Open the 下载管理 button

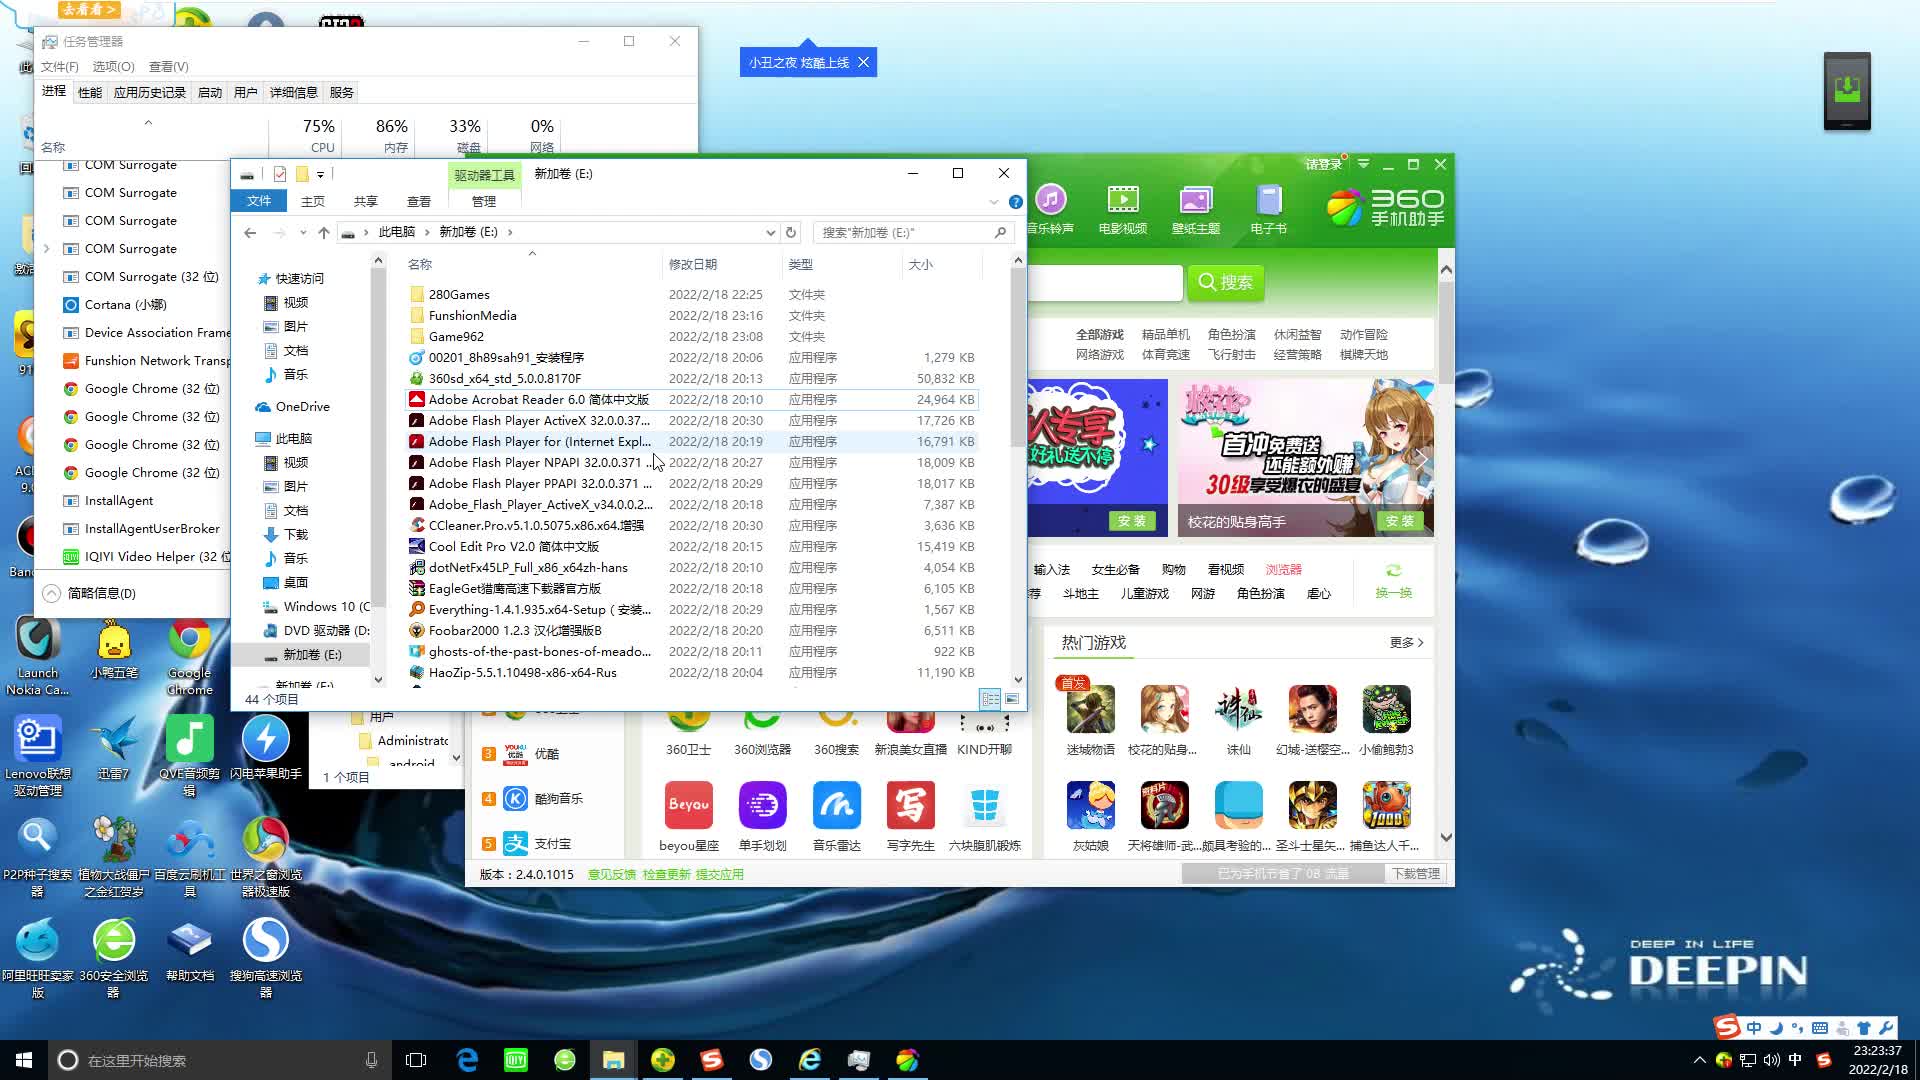pos(1416,874)
